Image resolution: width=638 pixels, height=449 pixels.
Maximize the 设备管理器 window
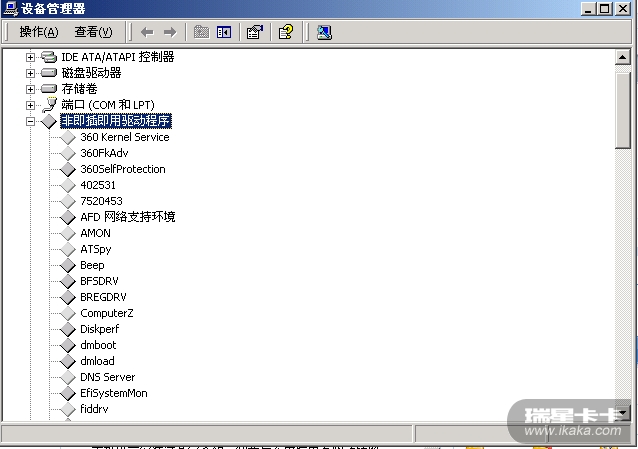[x=605, y=9]
